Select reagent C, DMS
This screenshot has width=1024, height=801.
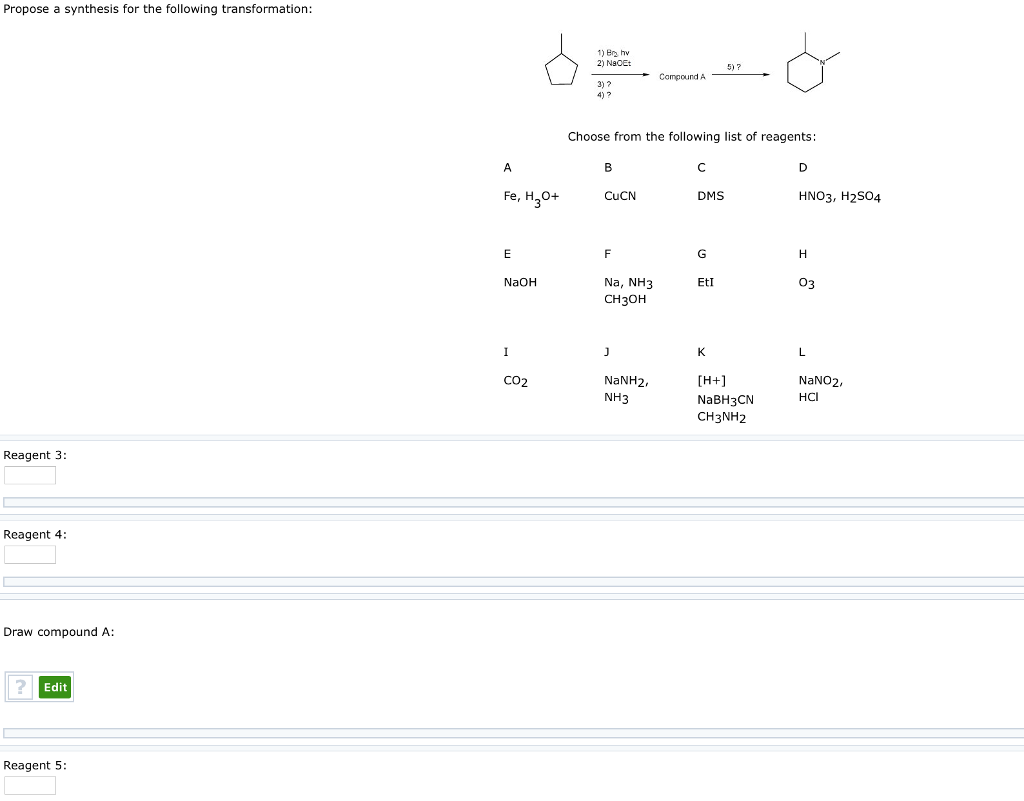710,196
